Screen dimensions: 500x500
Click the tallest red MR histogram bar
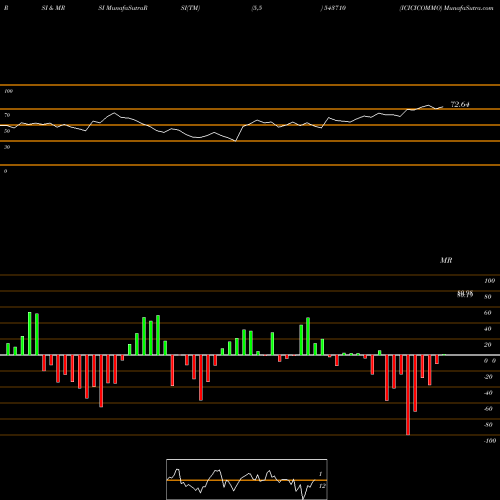point(408,395)
